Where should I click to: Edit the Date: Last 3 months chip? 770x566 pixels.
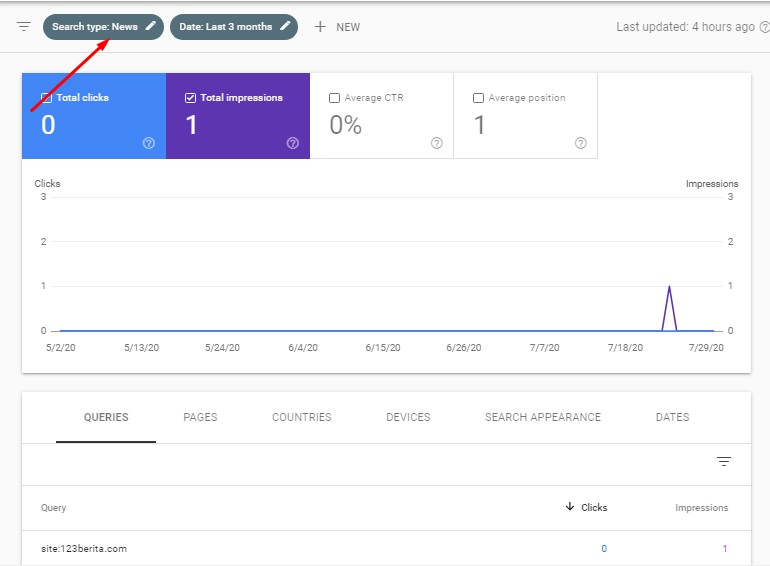(234, 27)
